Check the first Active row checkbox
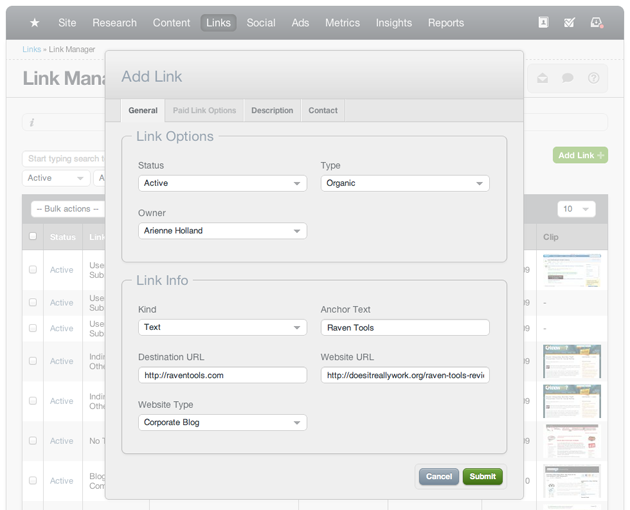630x510 pixels. point(33,269)
